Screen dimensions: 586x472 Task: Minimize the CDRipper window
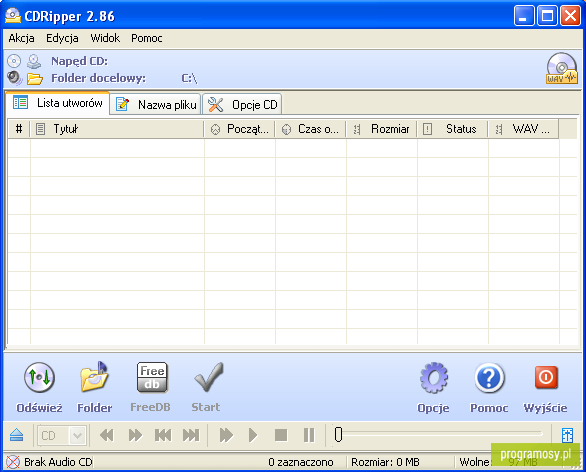point(524,15)
